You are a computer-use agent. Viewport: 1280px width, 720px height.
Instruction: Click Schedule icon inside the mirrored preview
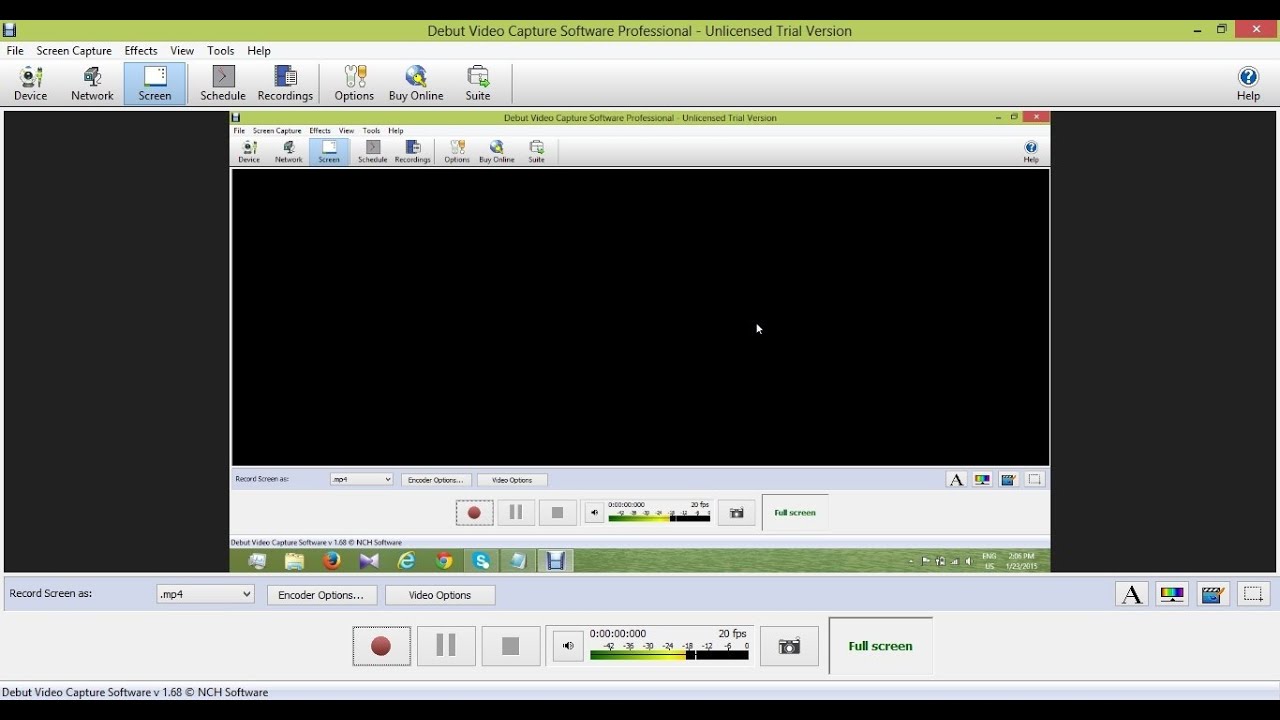coord(372,152)
